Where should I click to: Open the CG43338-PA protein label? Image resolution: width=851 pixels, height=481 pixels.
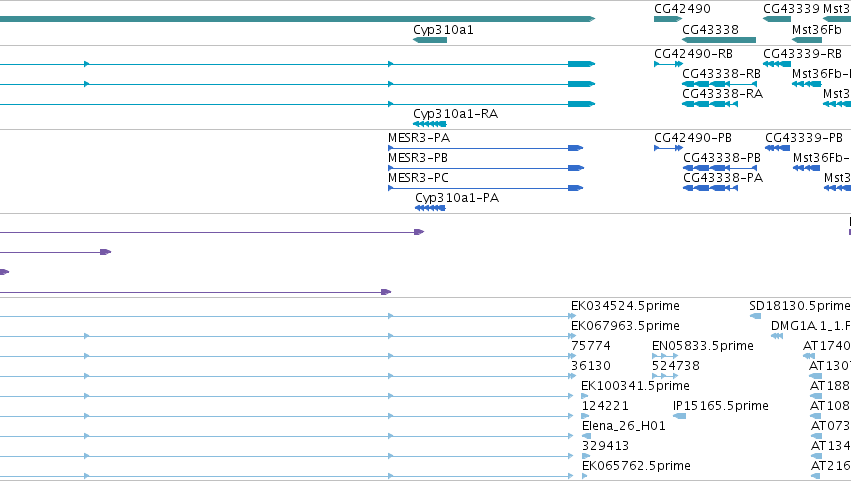[723, 178]
